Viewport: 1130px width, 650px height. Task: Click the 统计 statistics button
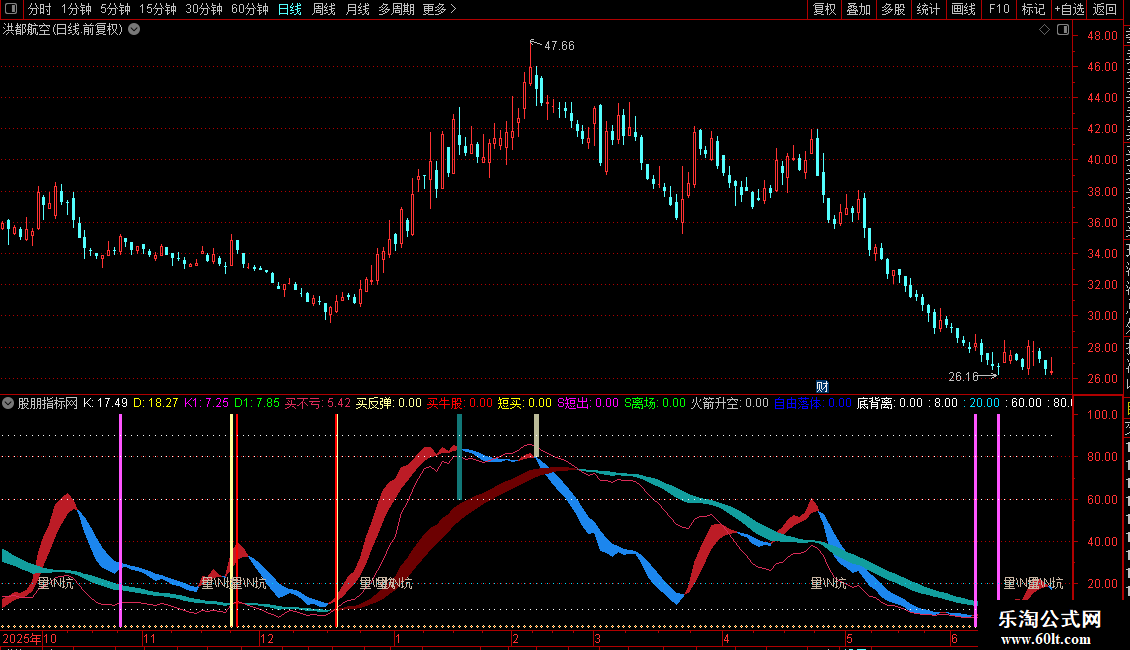pyautogui.click(x=927, y=9)
